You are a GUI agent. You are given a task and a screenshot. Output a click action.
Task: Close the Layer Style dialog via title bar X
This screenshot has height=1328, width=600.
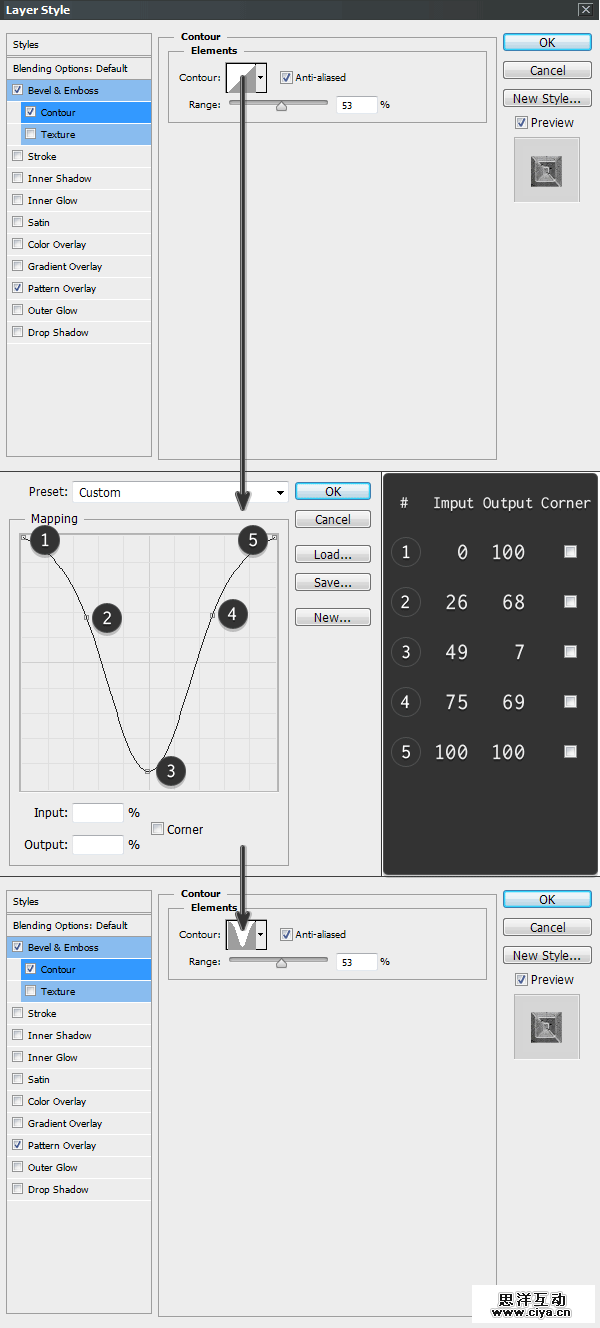pyautogui.click(x=586, y=9)
